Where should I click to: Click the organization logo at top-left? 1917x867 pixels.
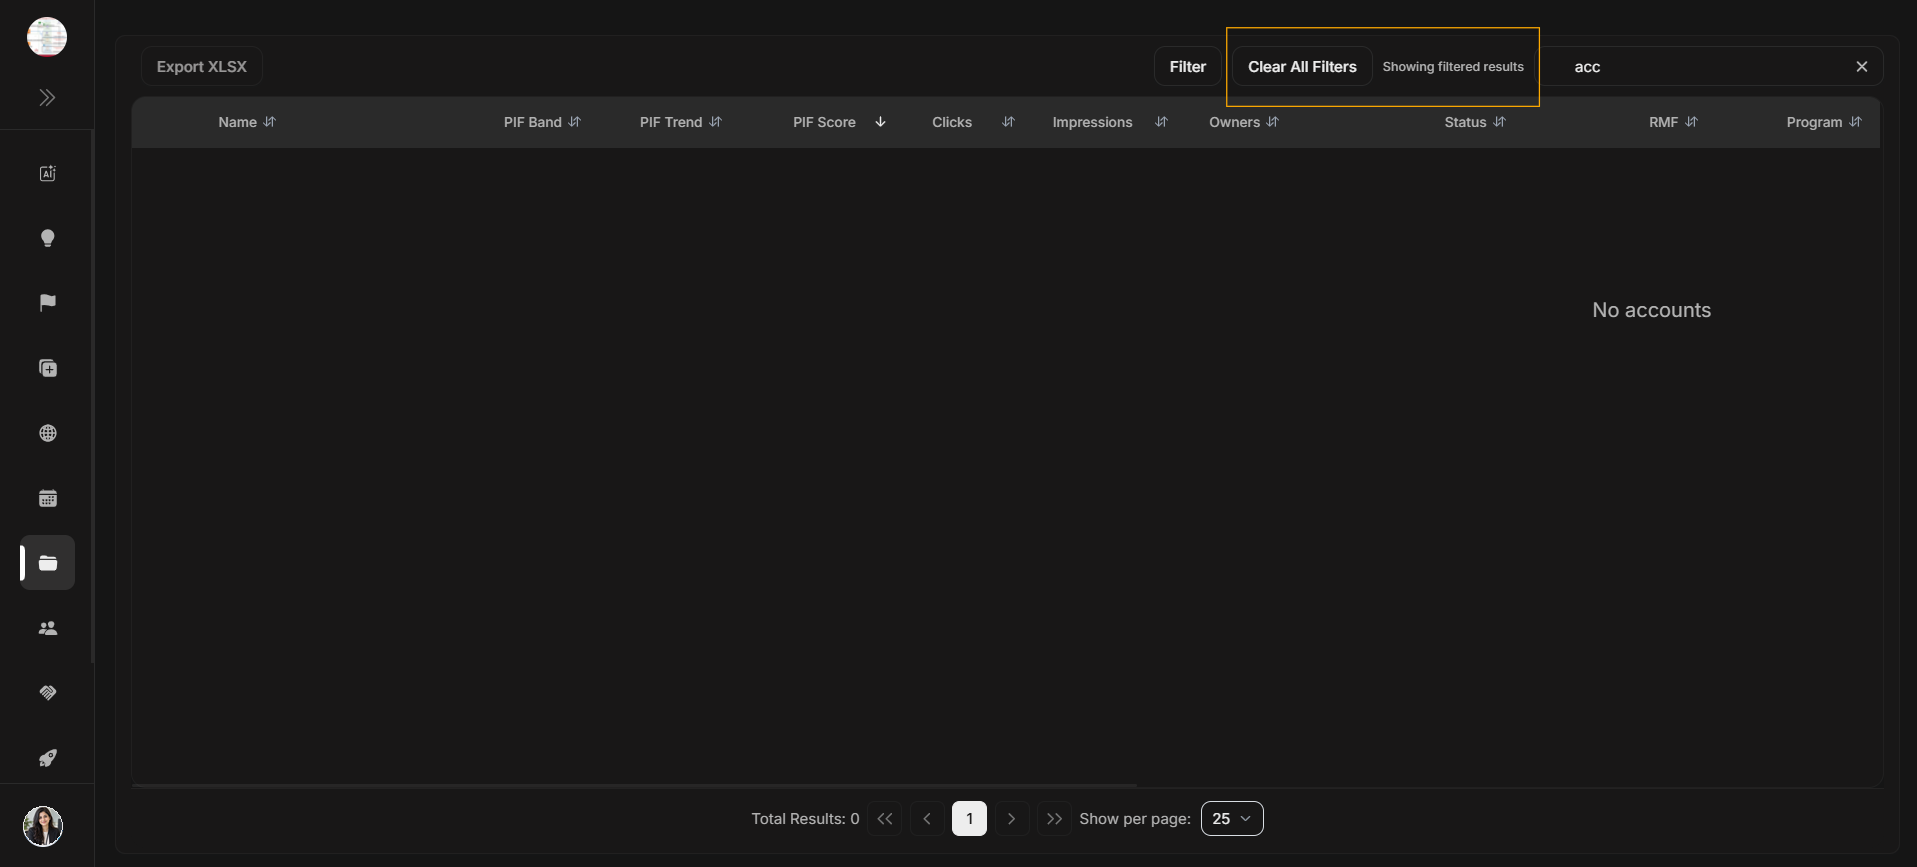point(46,37)
